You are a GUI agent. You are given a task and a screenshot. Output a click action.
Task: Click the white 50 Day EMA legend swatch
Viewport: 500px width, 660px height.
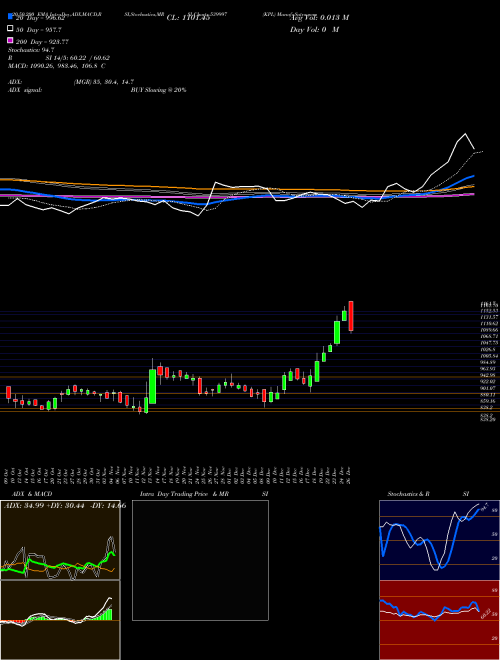click(x=10, y=29)
